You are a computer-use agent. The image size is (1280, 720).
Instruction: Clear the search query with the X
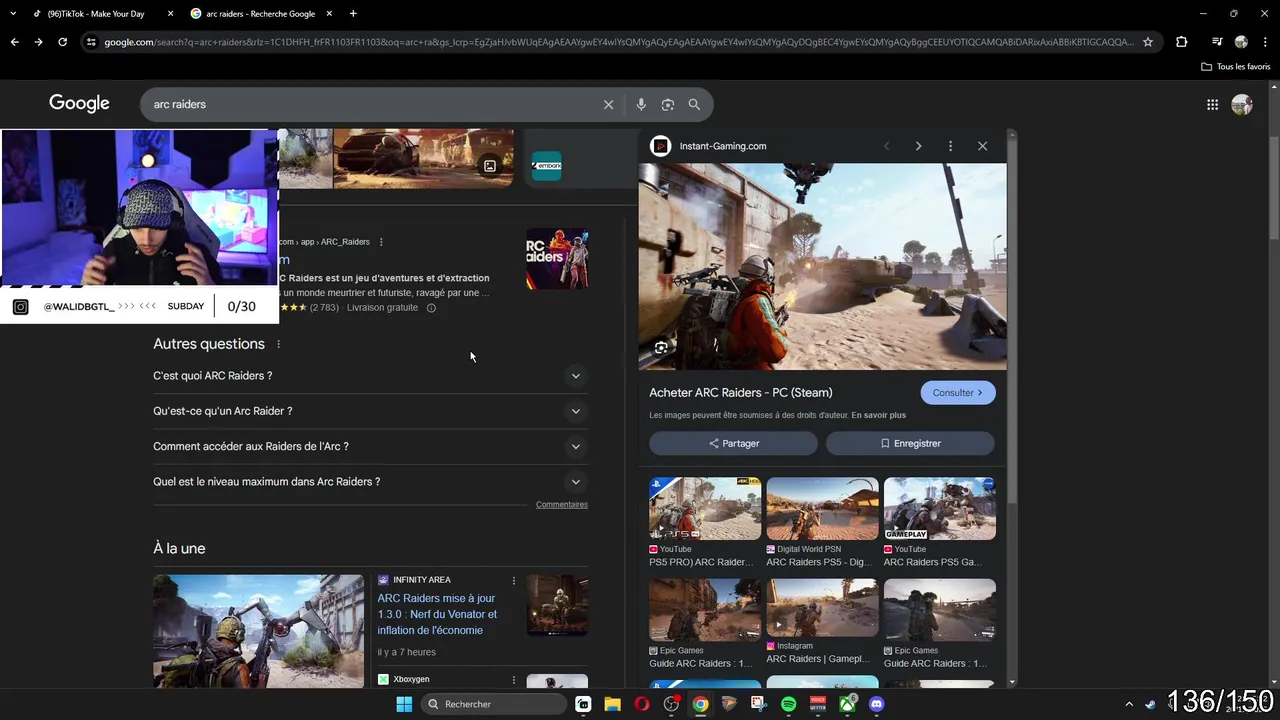click(608, 104)
